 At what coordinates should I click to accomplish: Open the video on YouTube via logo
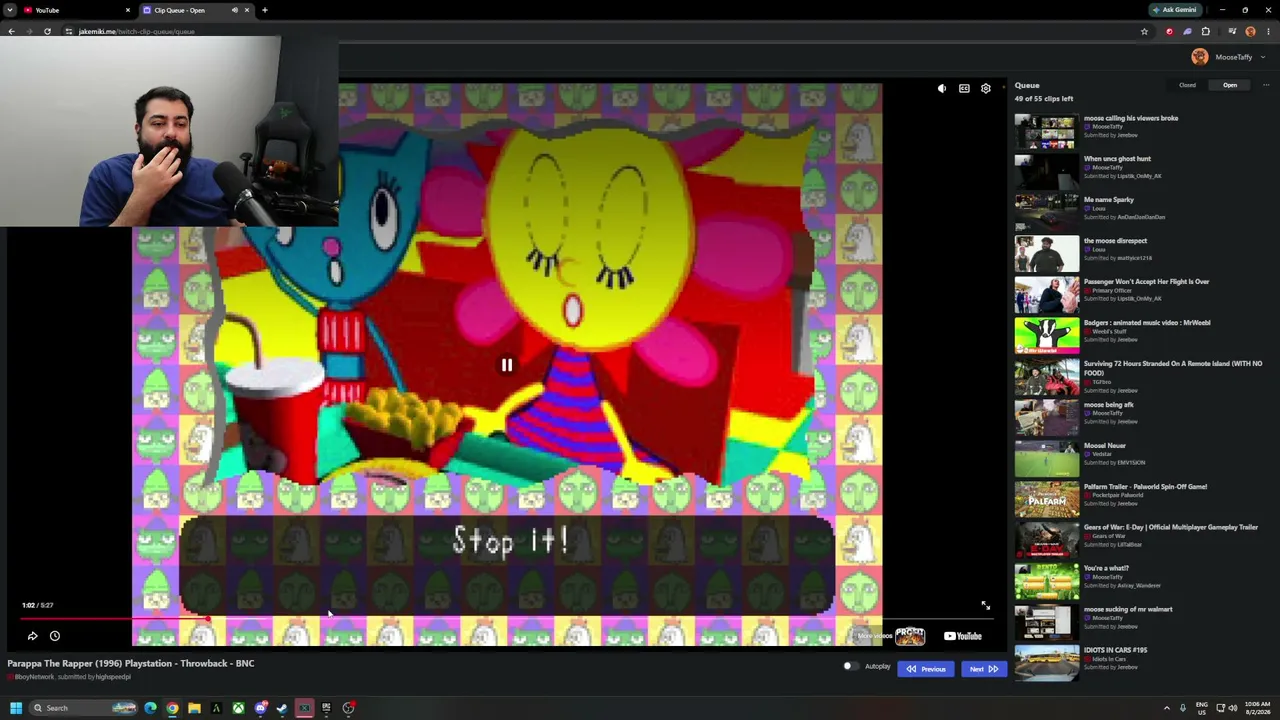click(963, 636)
